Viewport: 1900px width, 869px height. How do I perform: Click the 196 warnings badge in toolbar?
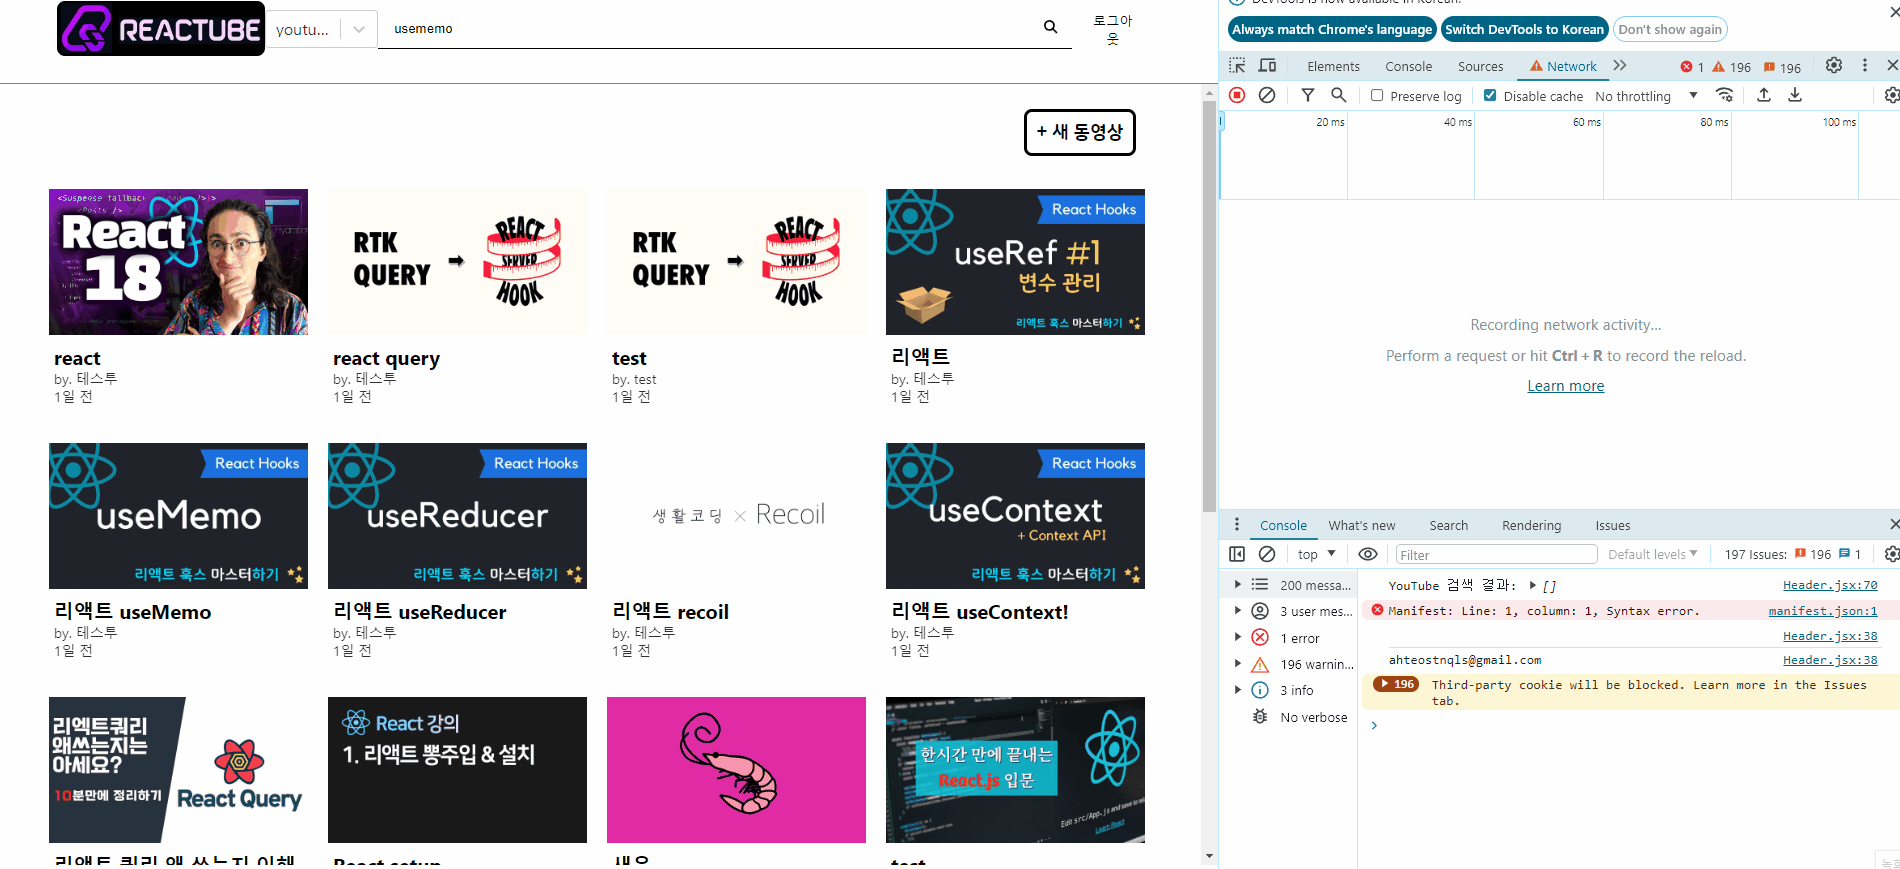click(x=1732, y=67)
